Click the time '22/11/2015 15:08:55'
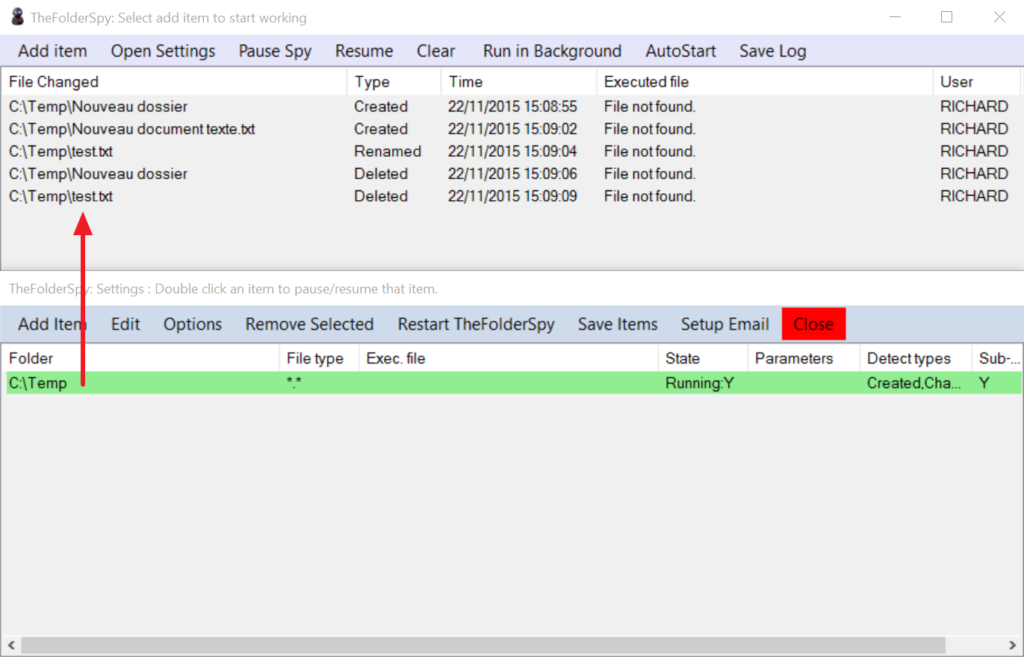This screenshot has width=1024, height=657. coord(513,106)
